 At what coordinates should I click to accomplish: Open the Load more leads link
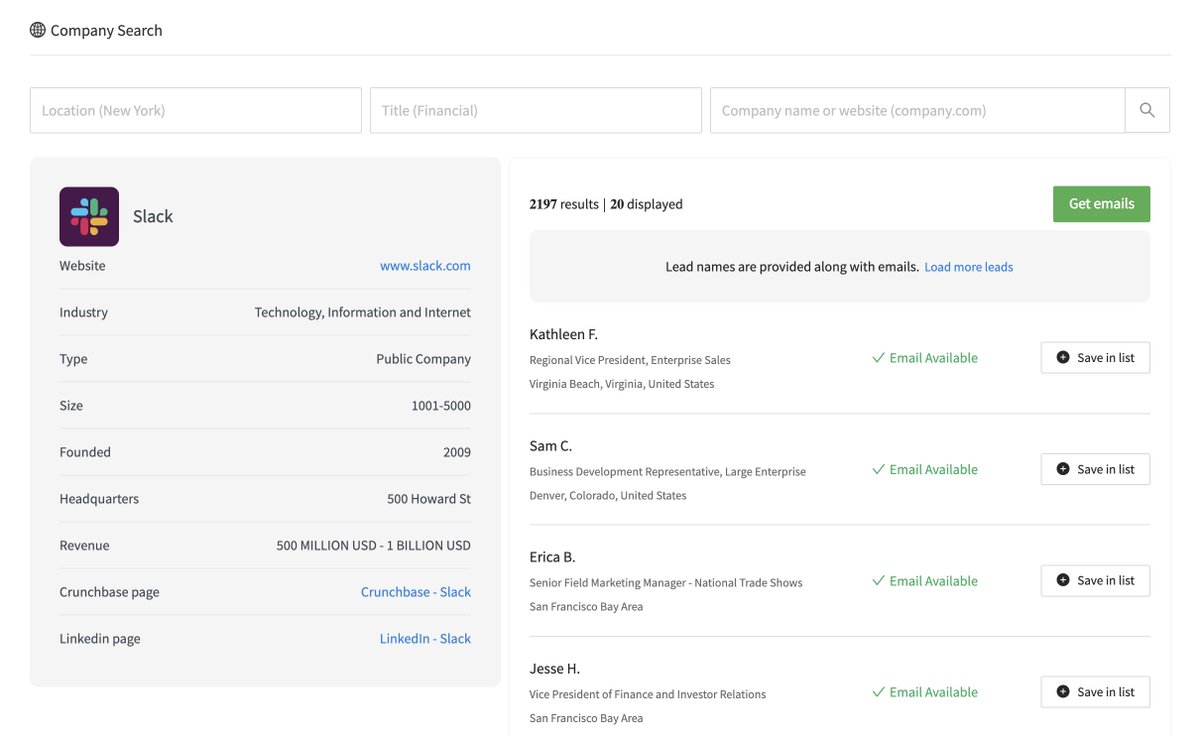[x=968, y=266]
